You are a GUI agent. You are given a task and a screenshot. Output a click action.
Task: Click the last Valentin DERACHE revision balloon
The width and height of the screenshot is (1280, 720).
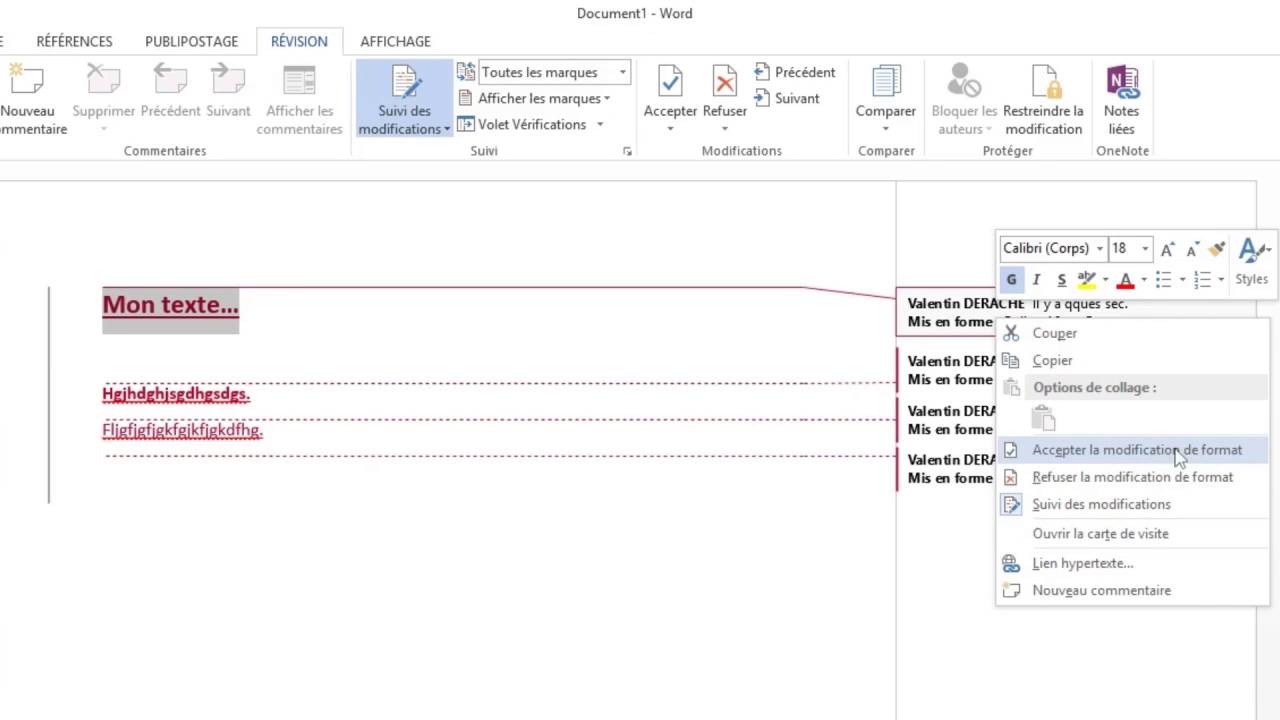(947, 469)
